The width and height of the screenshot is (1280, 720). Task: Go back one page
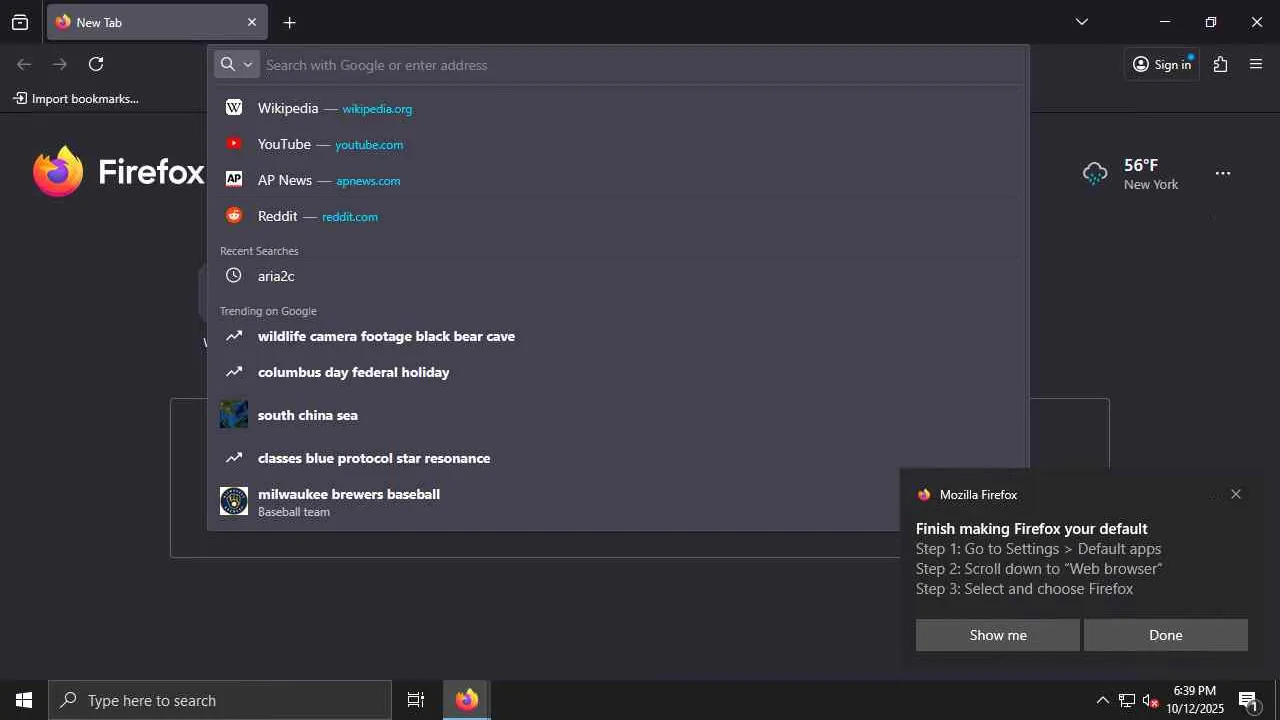tap(24, 64)
